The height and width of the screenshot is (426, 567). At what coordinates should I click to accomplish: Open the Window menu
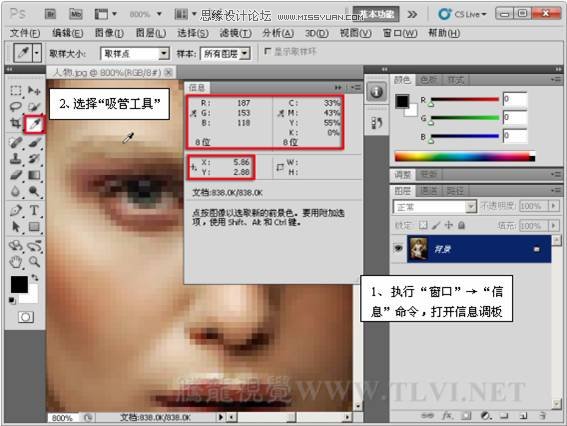click(400, 33)
